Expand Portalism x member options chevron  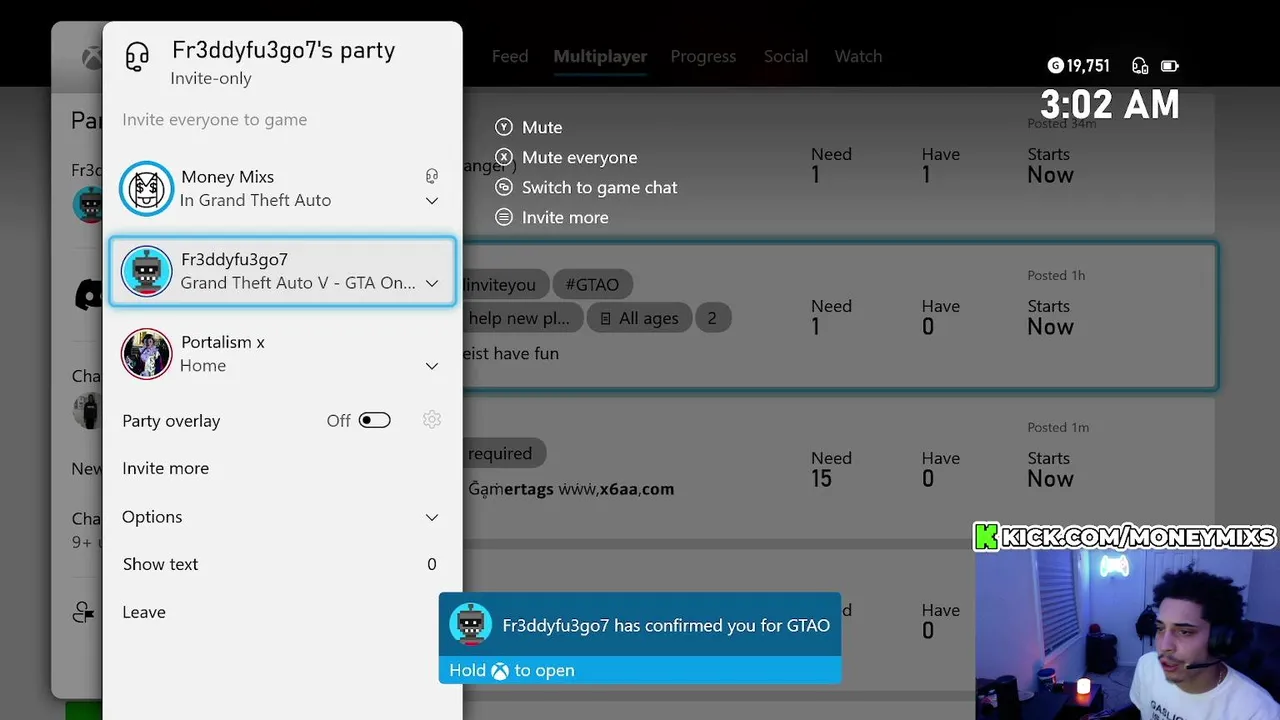tap(432, 366)
